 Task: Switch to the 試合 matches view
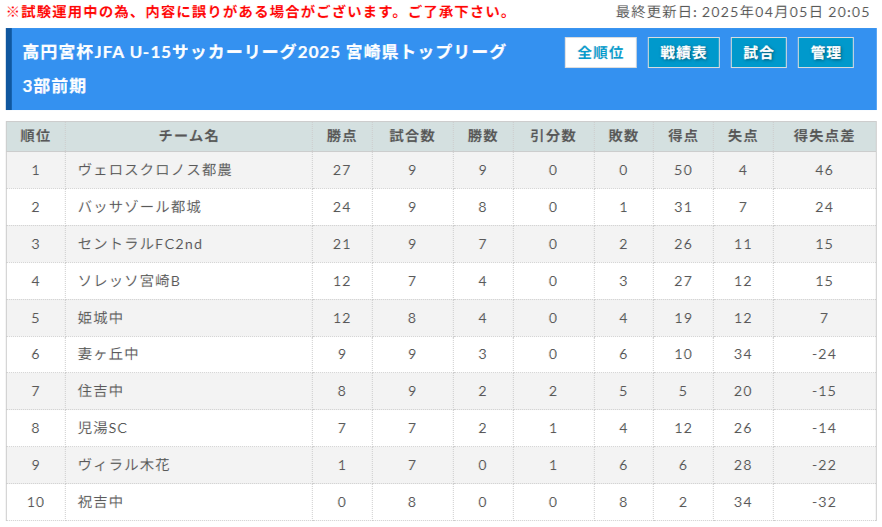[x=758, y=53]
